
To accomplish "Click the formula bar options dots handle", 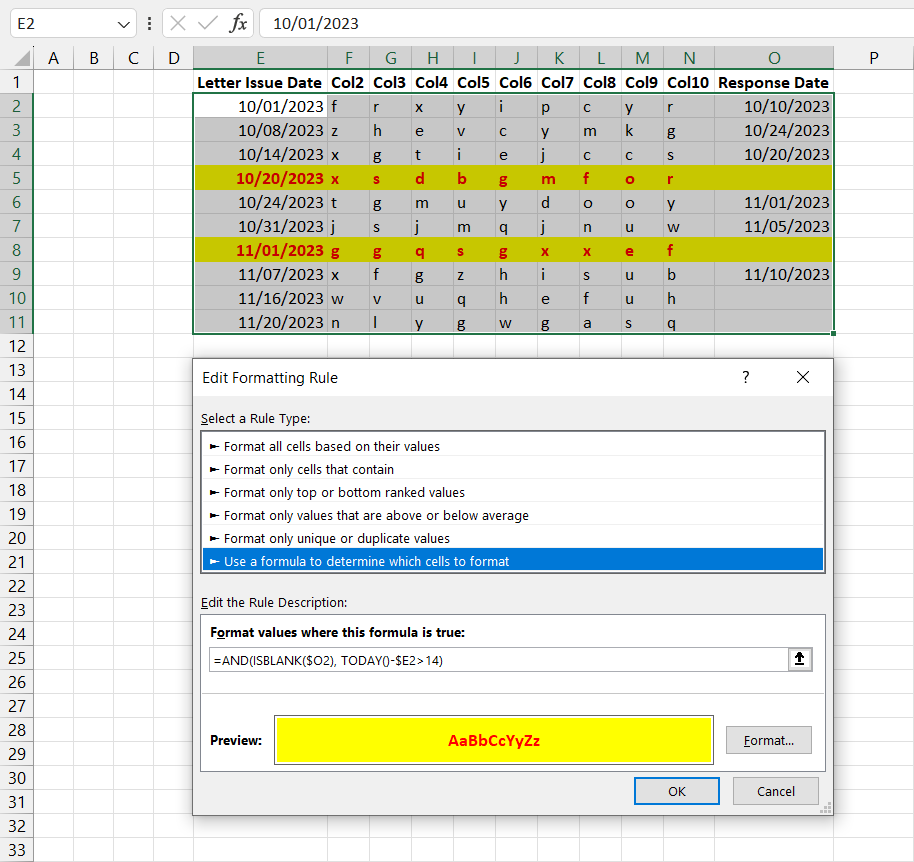I will tap(149, 23).
